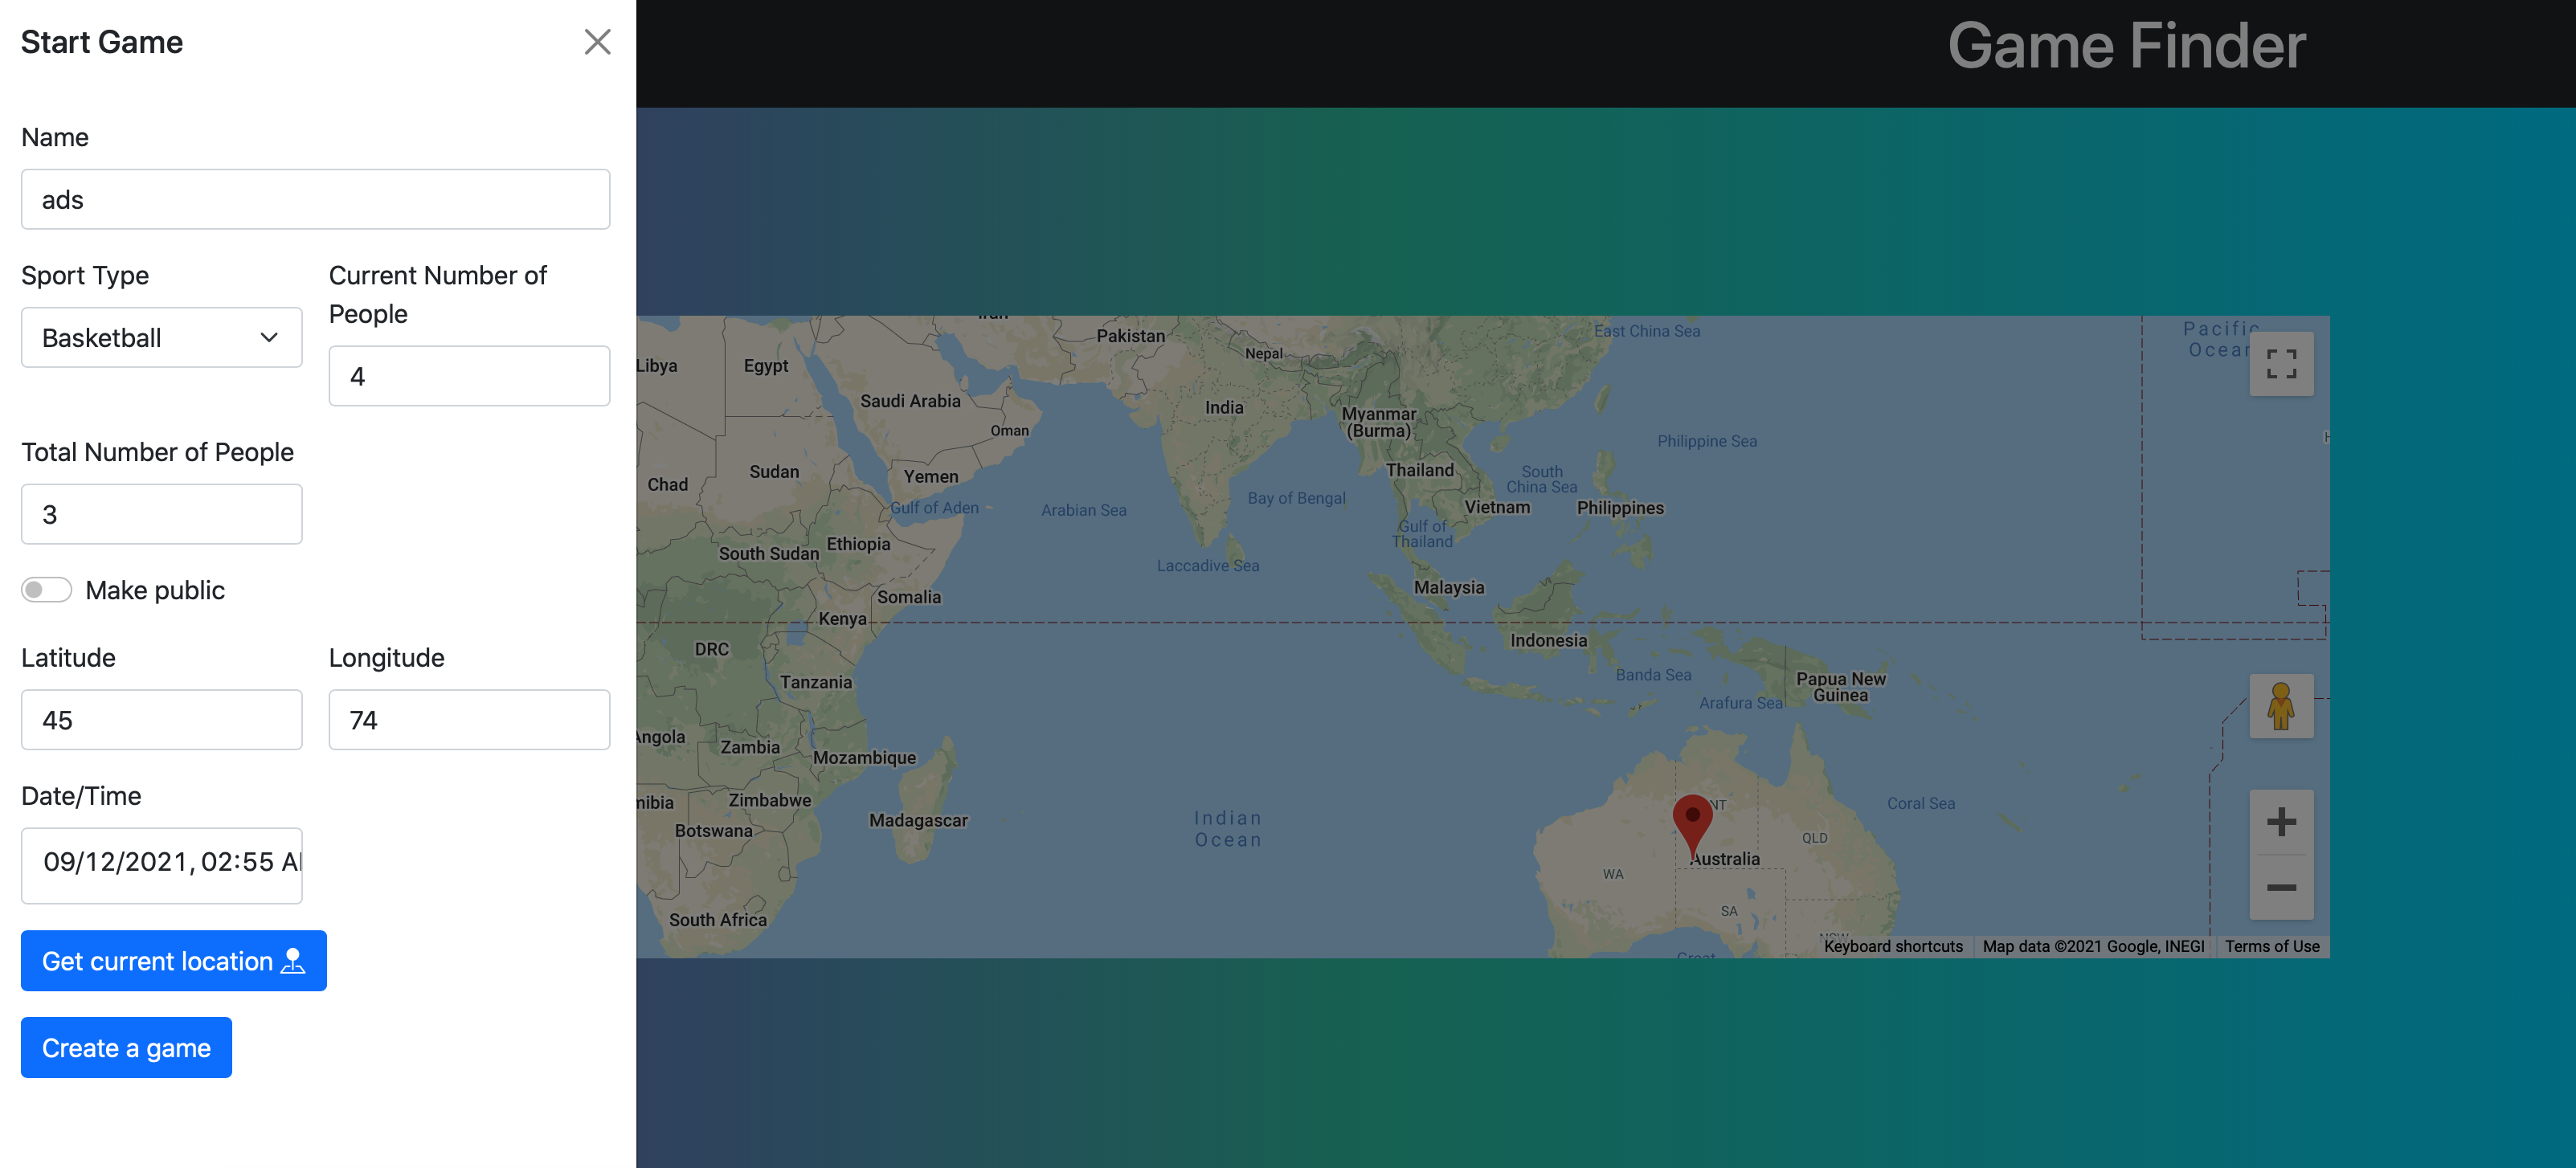Zoom out on the map
Image resolution: width=2576 pixels, height=1168 pixels.
2280,887
